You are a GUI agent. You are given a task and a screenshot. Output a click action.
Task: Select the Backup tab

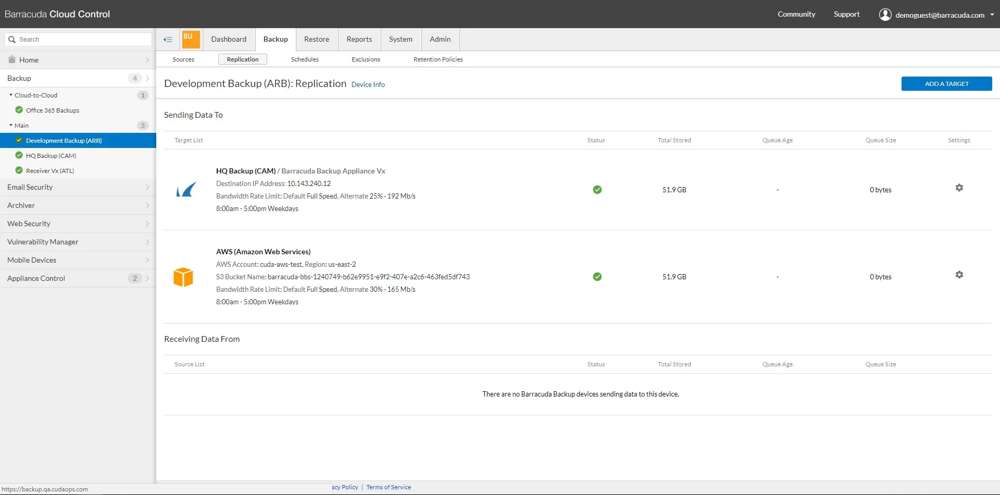click(276, 40)
